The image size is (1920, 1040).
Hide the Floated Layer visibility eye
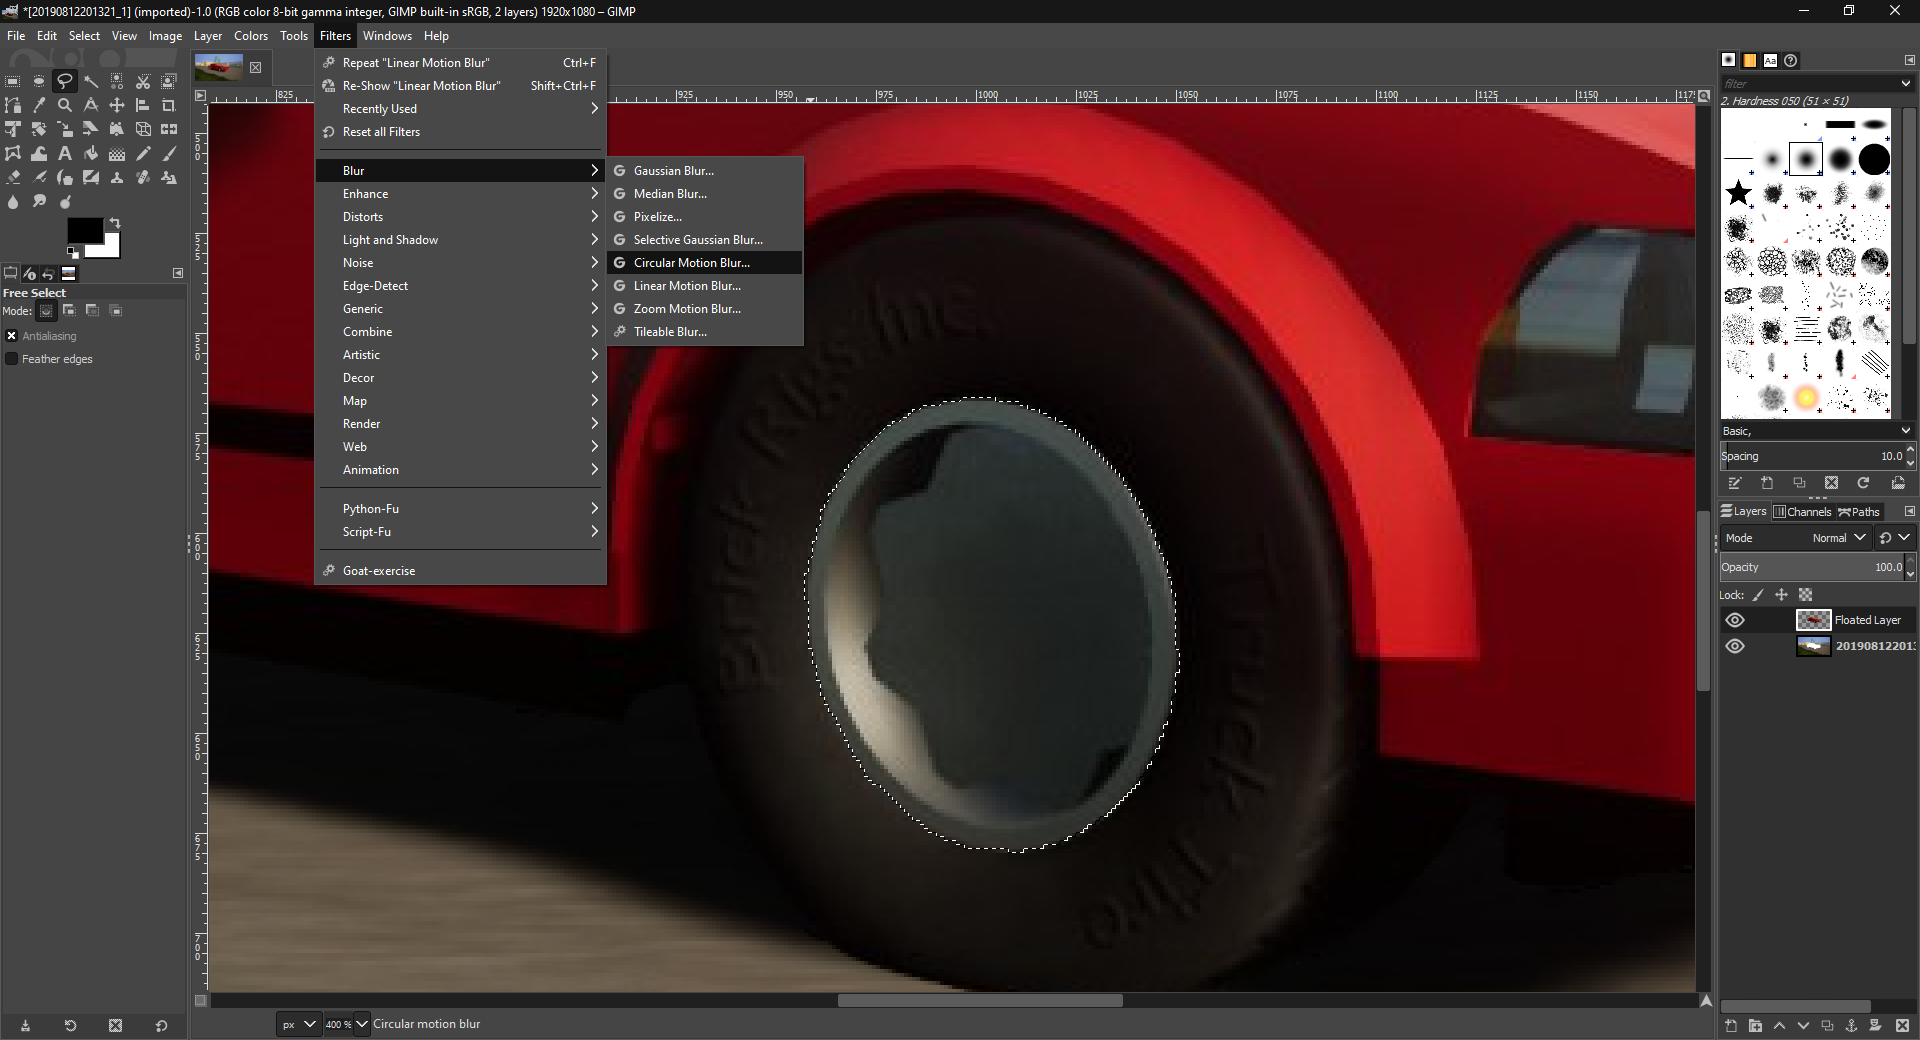pyautogui.click(x=1735, y=620)
